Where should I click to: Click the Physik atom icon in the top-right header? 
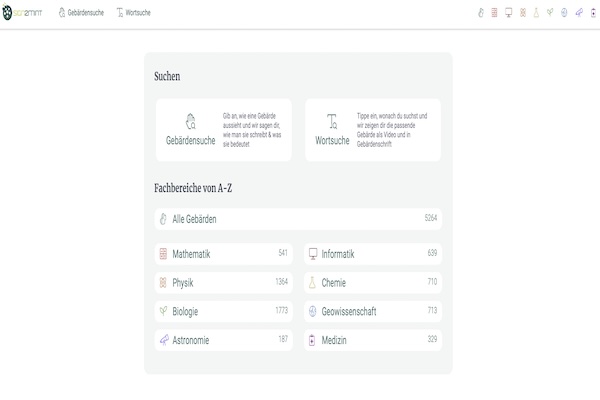pos(522,13)
